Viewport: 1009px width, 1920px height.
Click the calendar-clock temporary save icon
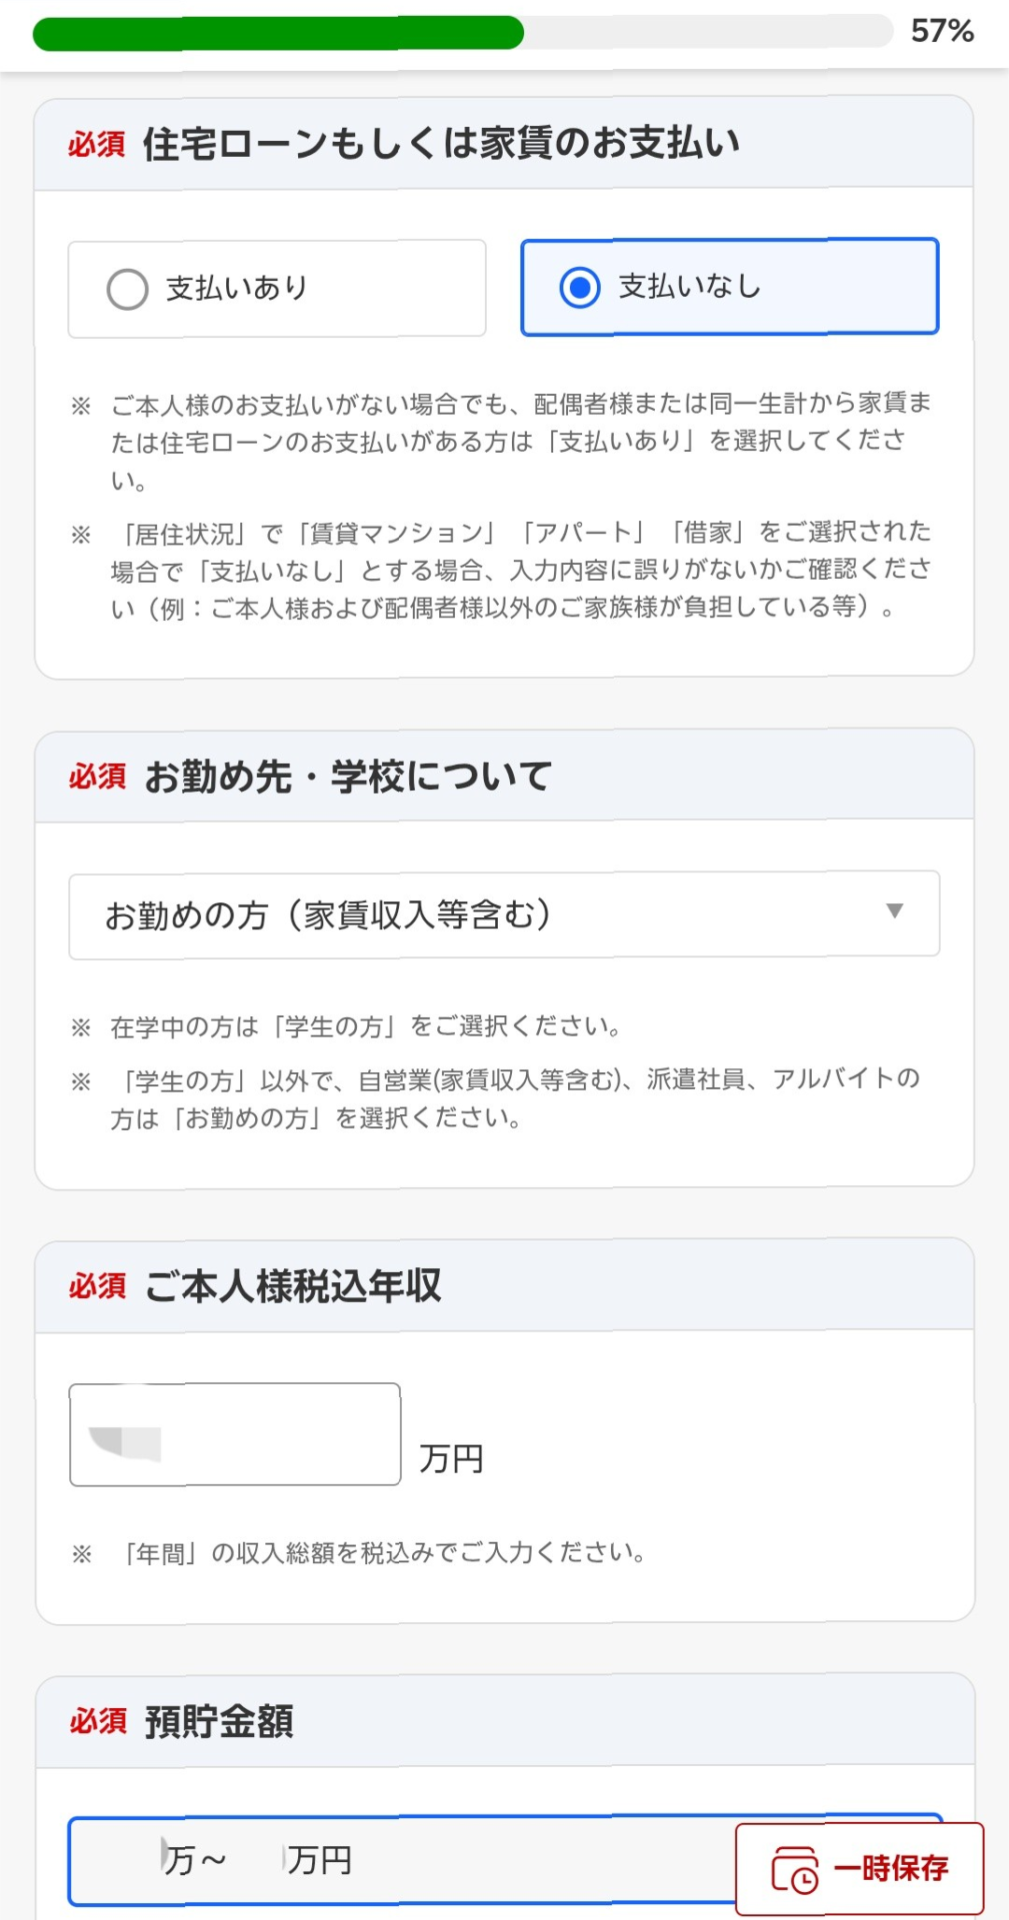[x=795, y=1869]
